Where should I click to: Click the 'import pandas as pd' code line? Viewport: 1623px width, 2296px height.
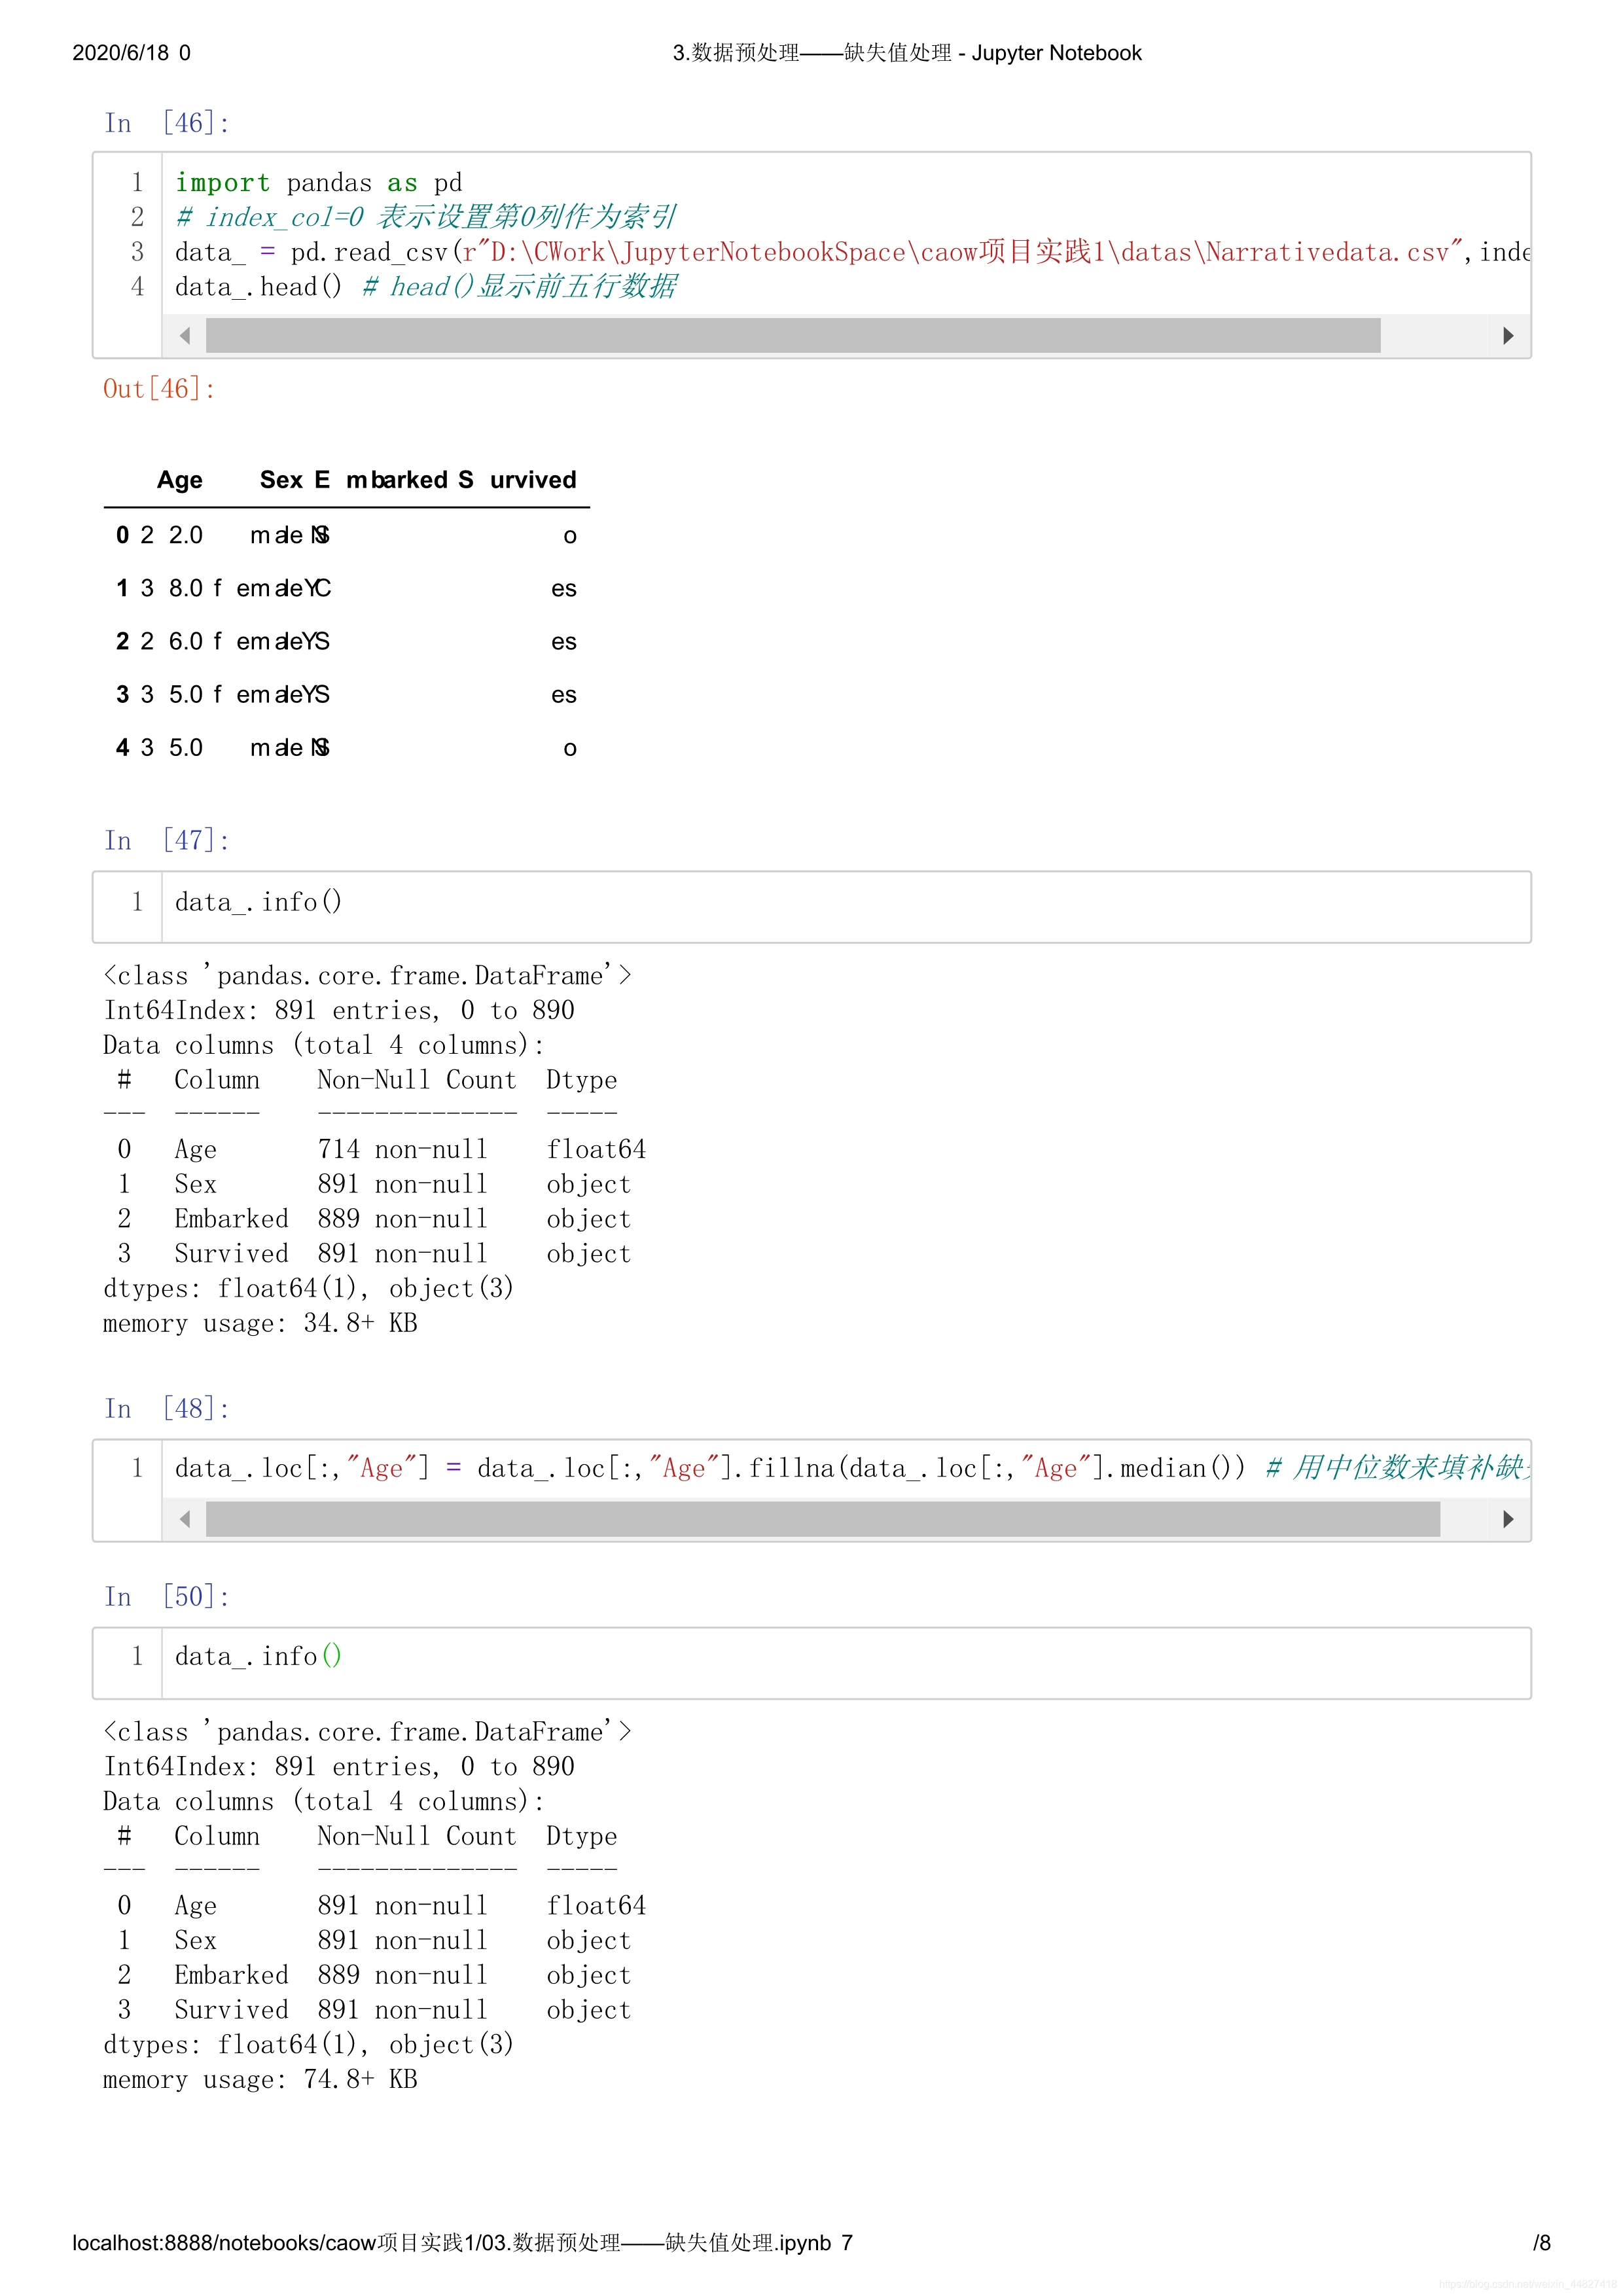tap(319, 183)
